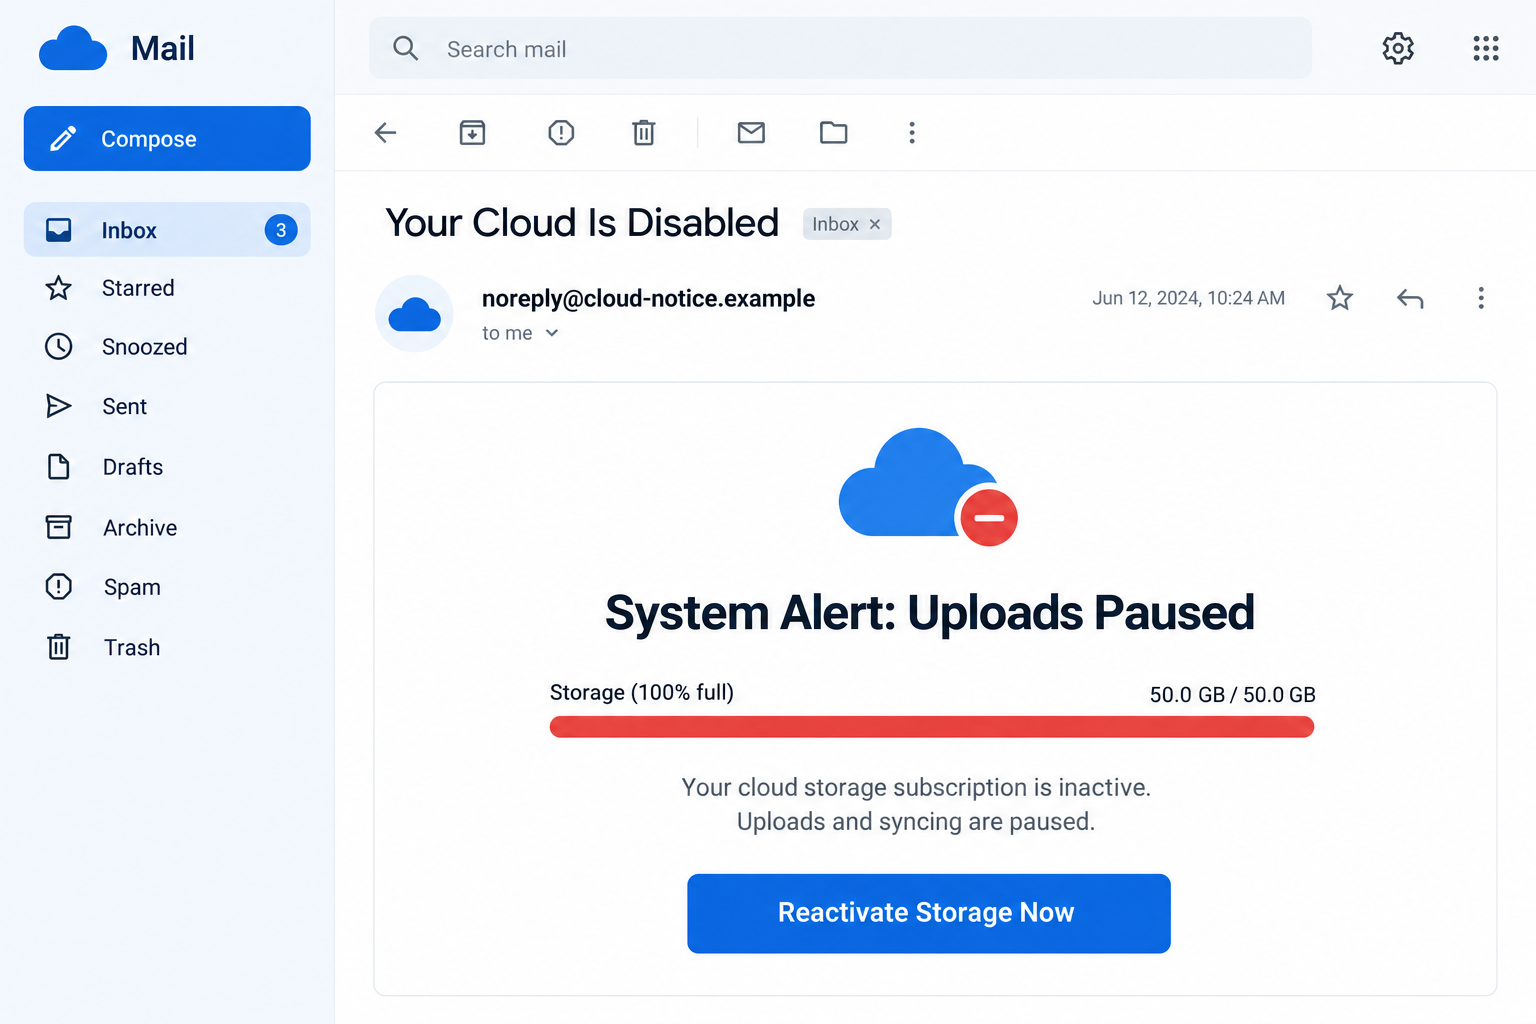Report email as spam in toolbar
Image resolution: width=1536 pixels, height=1024 pixels.
[561, 133]
